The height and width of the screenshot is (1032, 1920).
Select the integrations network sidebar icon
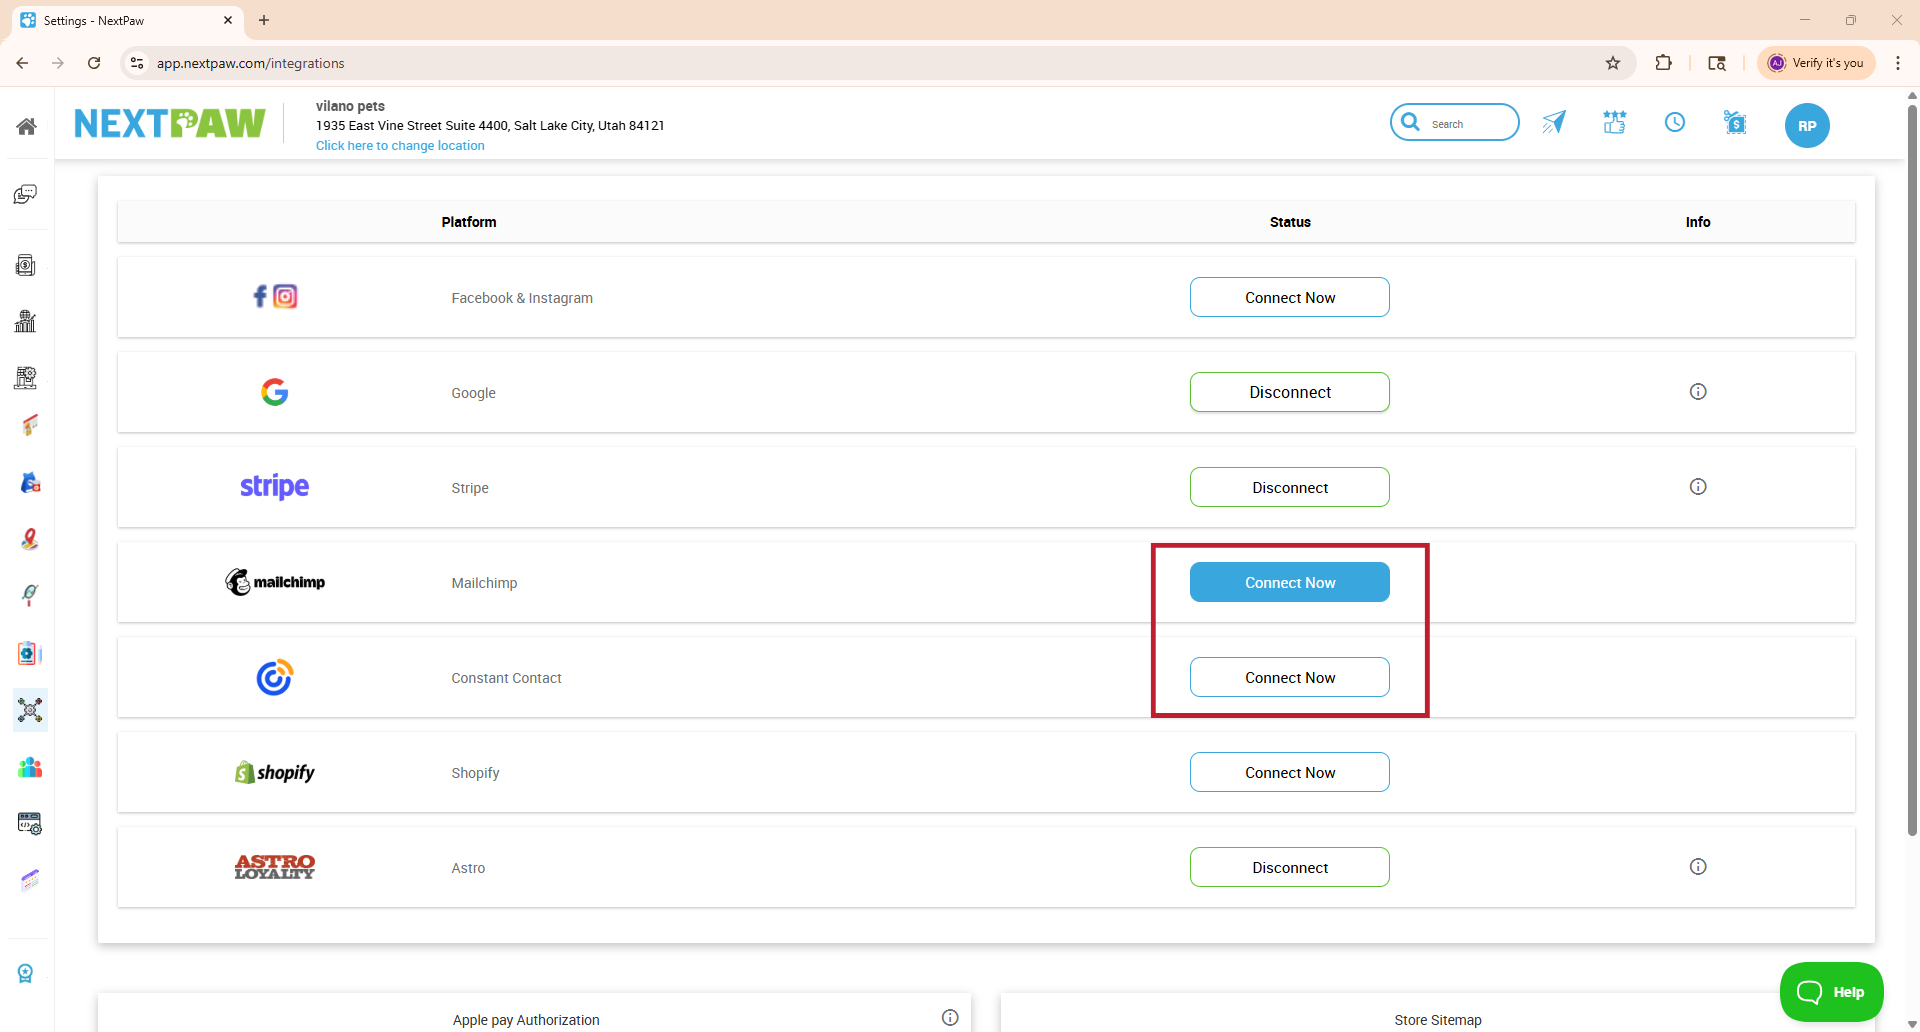30,710
